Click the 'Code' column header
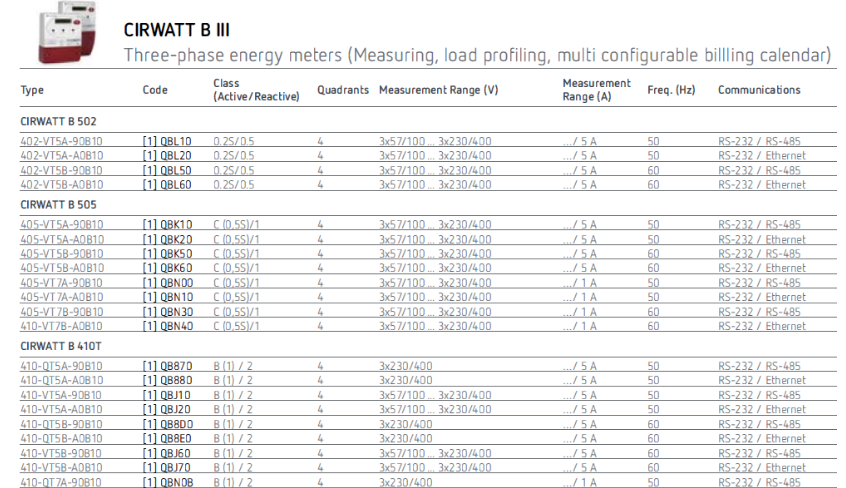 point(155,90)
